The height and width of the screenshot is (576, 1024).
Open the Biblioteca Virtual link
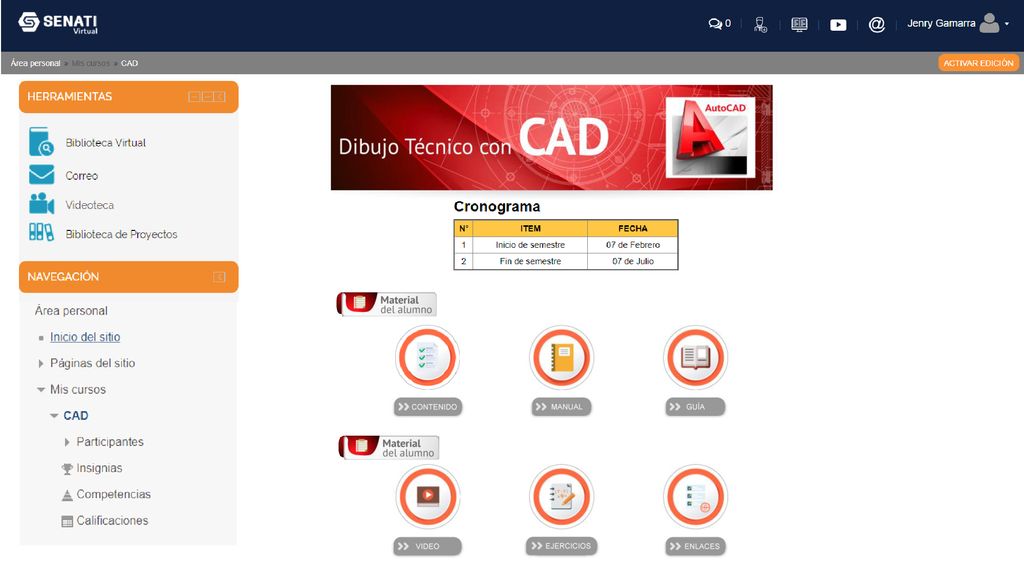[105, 142]
